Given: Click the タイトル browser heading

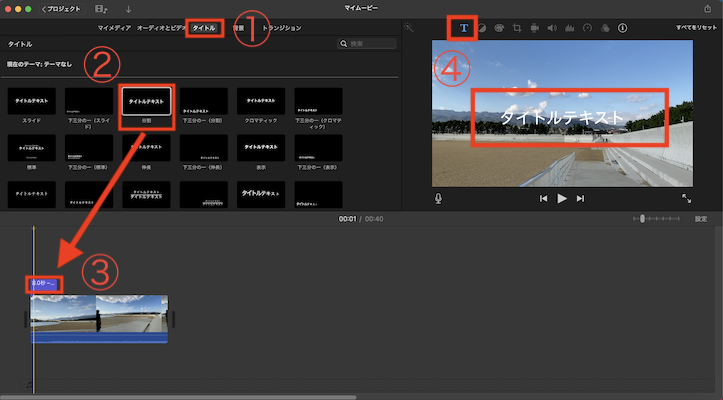Looking at the screenshot, I should (x=20, y=44).
